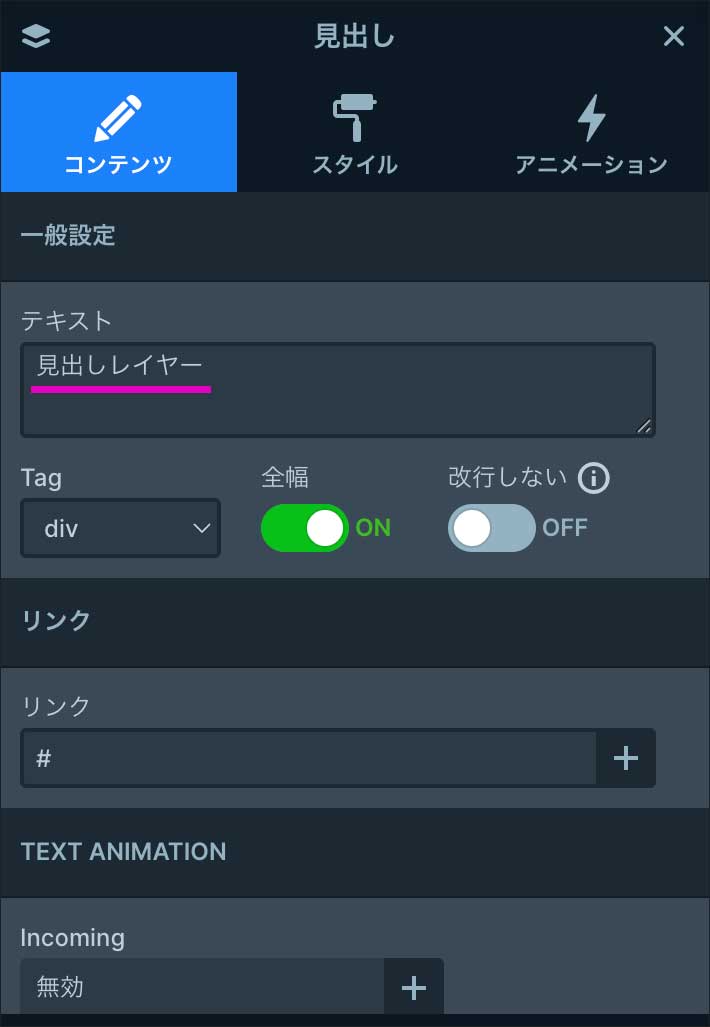Switch to the スタイル tab
The width and height of the screenshot is (710, 1027).
click(354, 132)
